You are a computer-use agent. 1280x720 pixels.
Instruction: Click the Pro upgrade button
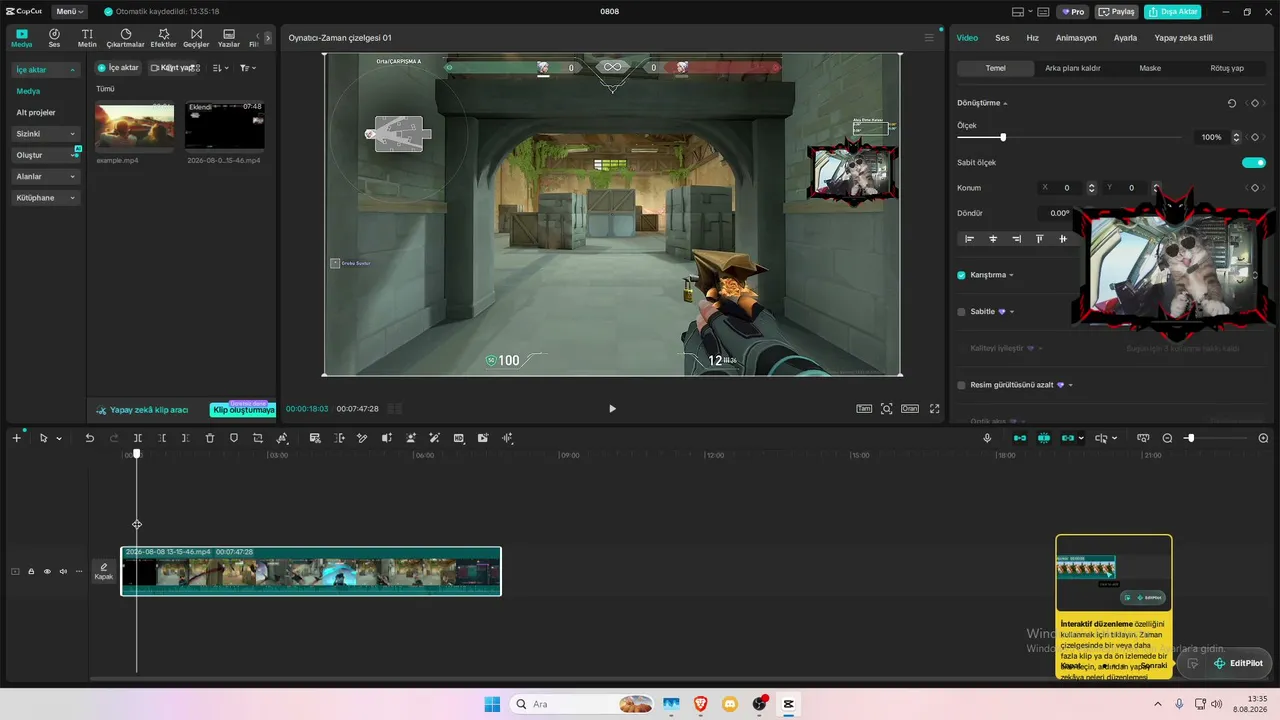tap(1074, 12)
